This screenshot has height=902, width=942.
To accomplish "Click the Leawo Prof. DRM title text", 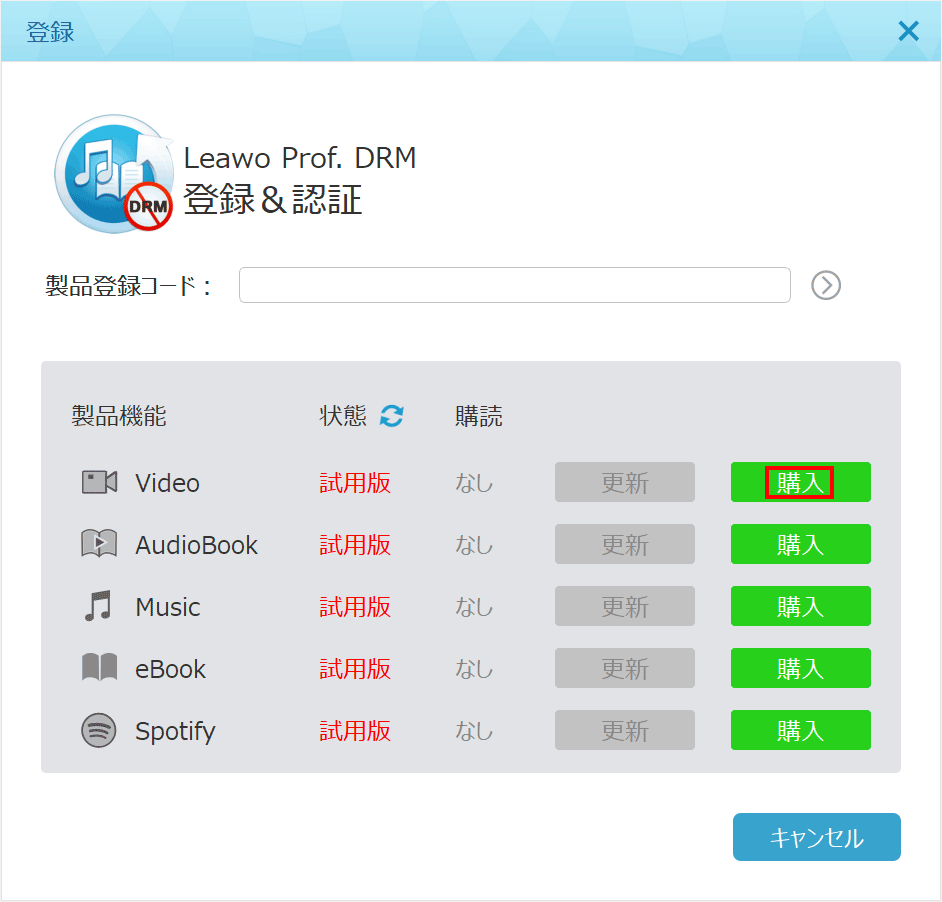I will (300, 158).
